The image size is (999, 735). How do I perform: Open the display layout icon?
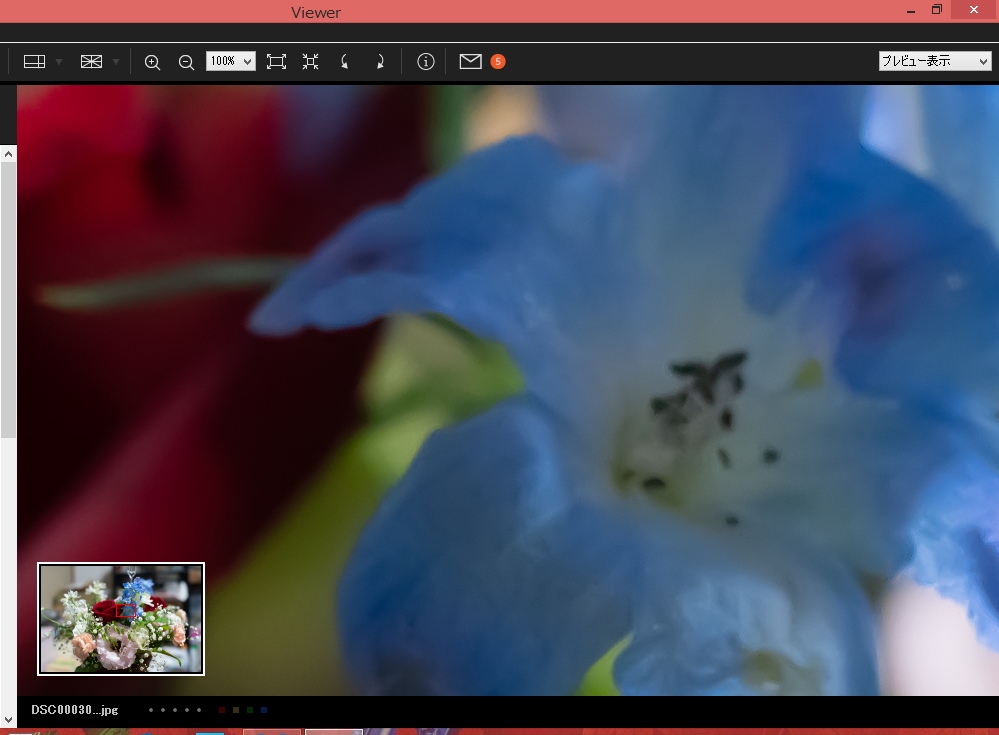(34, 62)
